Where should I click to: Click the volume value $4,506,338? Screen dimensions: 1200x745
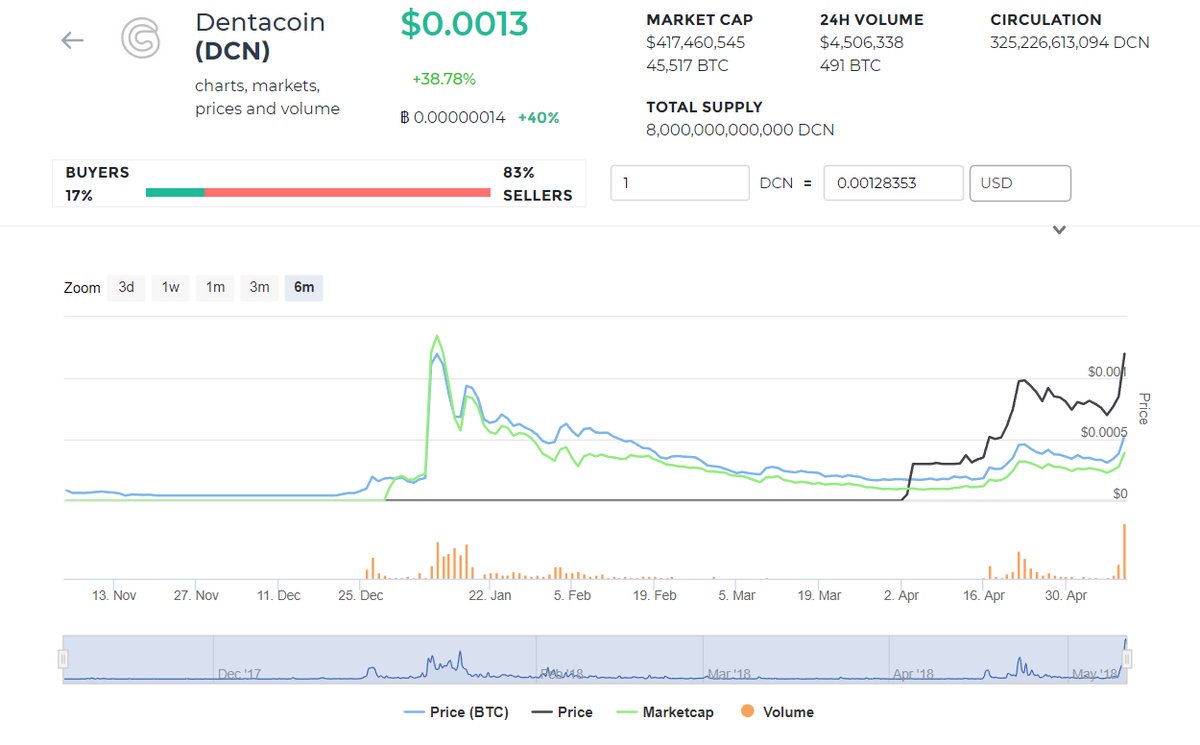(861, 43)
